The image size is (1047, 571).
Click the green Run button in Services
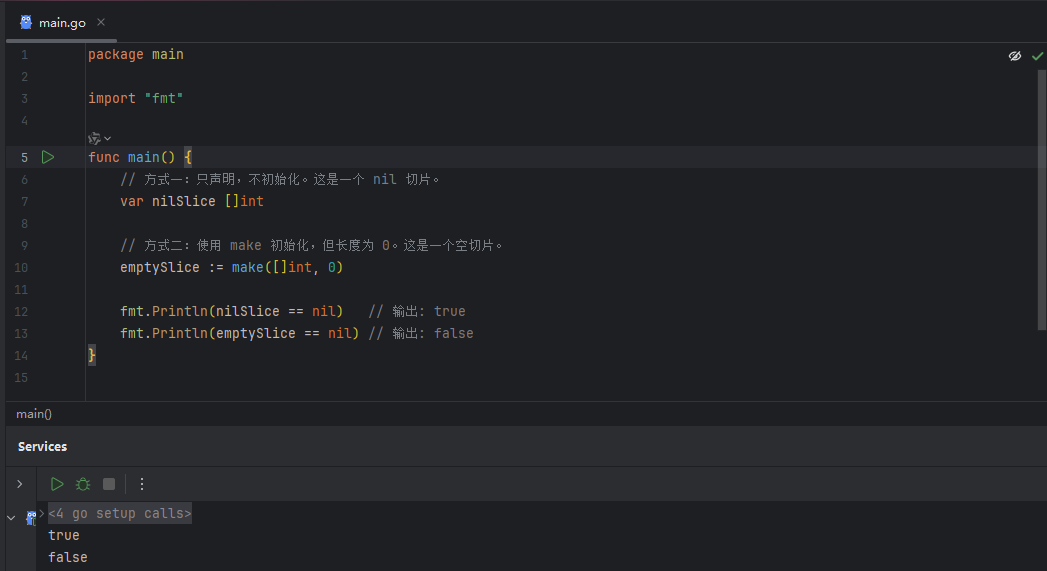pyautogui.click(x=57, y=484)
